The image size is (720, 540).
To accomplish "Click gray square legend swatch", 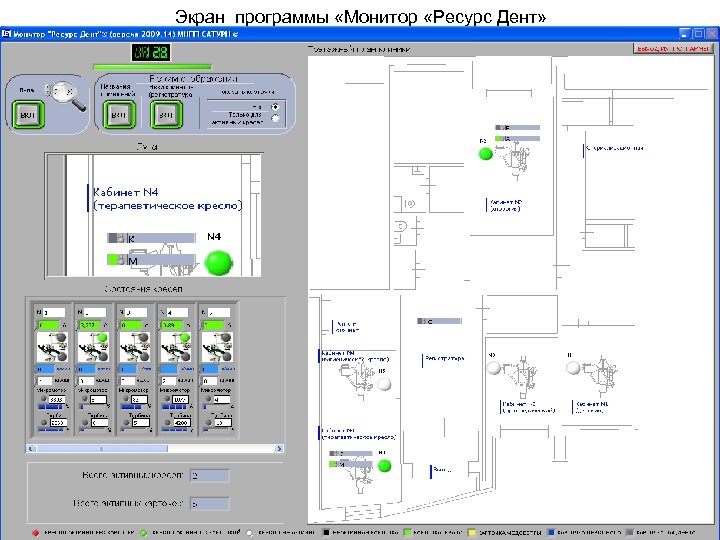I will coord(630,533).
